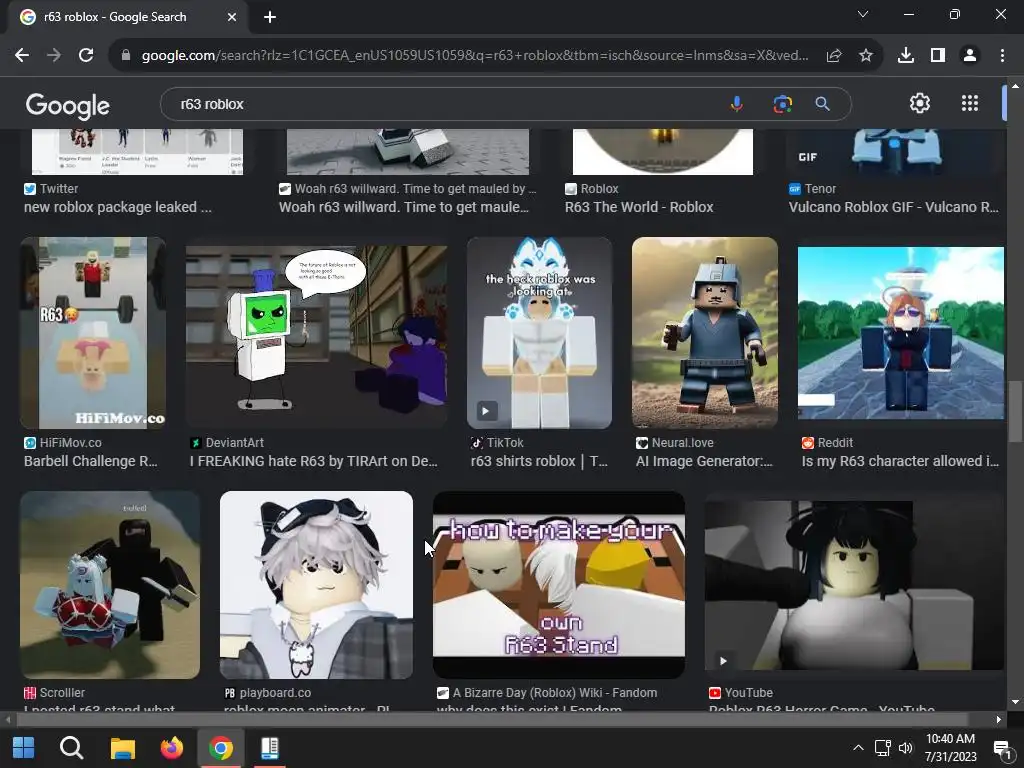Open Twitter new roblox package leaked result
1024x768 pixels.
tap(118, 207)
